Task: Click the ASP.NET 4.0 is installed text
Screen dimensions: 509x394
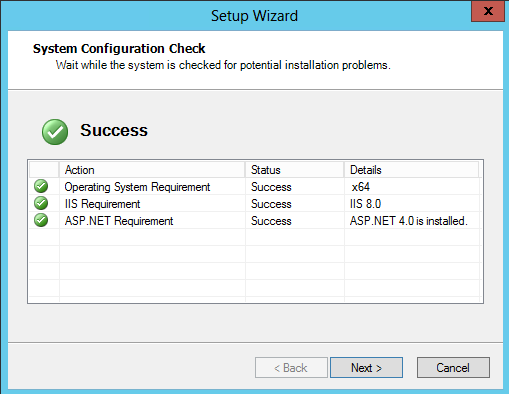Action: (409, 221)
